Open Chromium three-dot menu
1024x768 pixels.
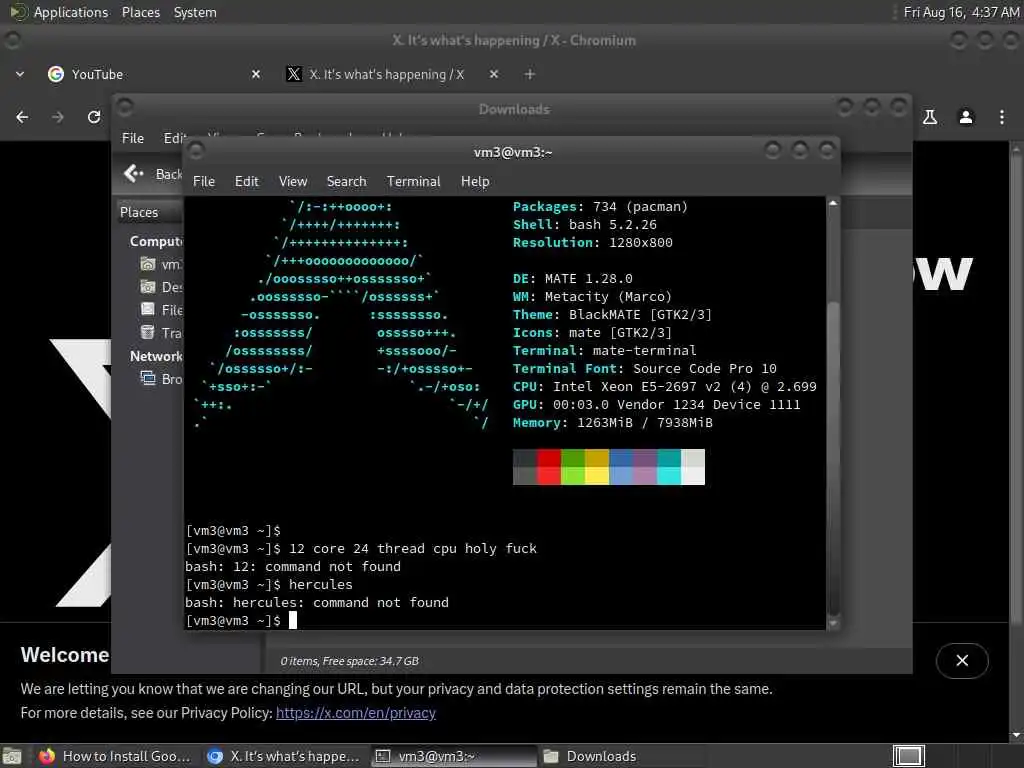point(1002,117)
